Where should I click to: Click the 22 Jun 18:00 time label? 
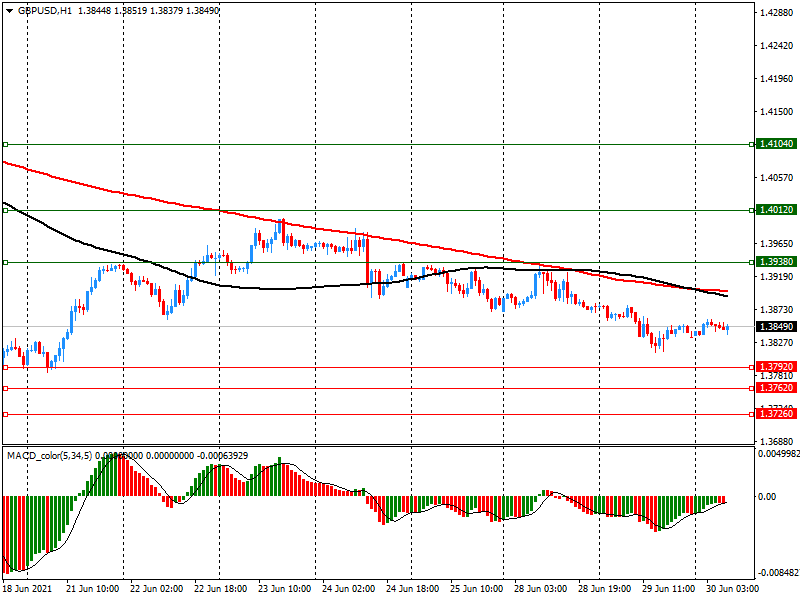pos(220,588)
